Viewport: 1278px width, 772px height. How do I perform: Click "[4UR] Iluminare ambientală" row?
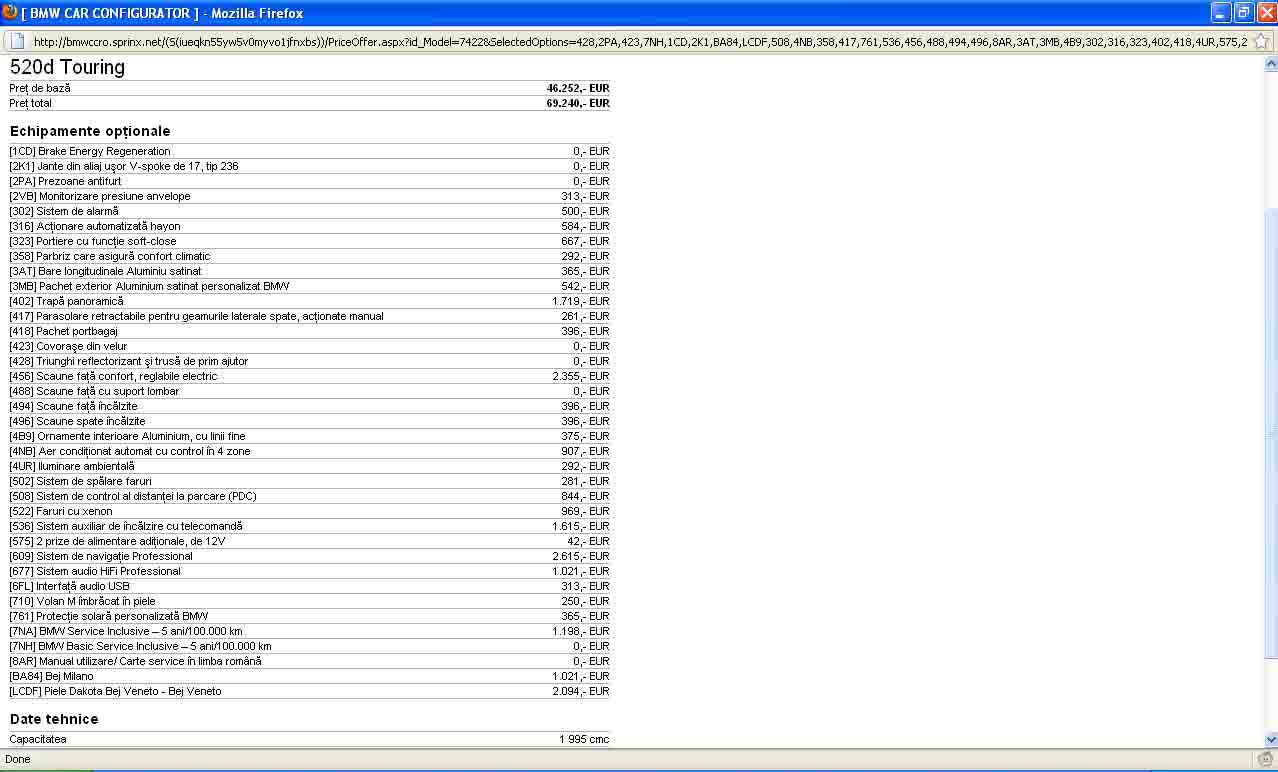[309, 466]
